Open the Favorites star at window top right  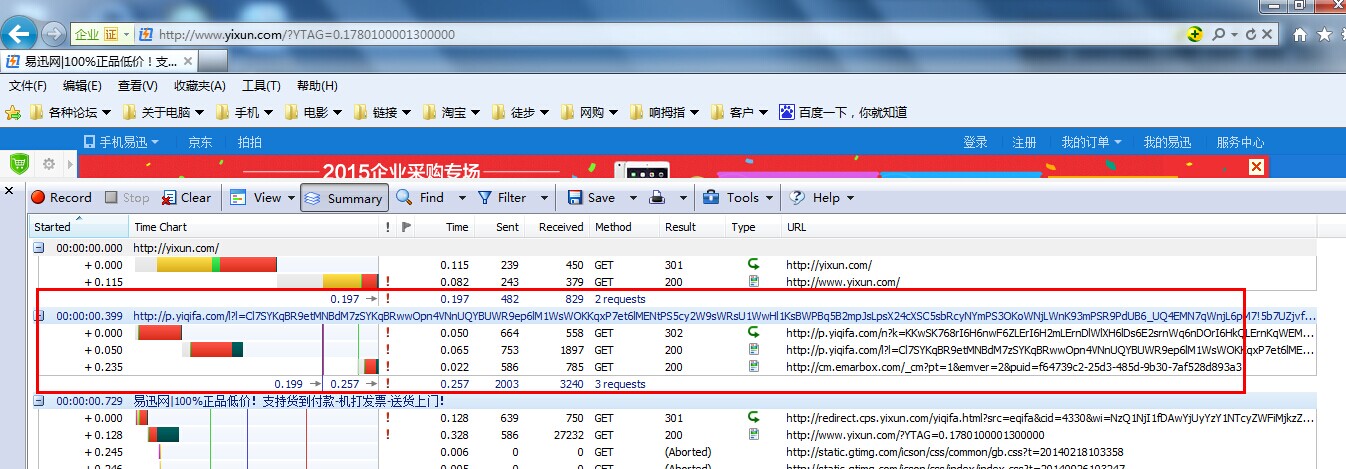point(1325,34)
